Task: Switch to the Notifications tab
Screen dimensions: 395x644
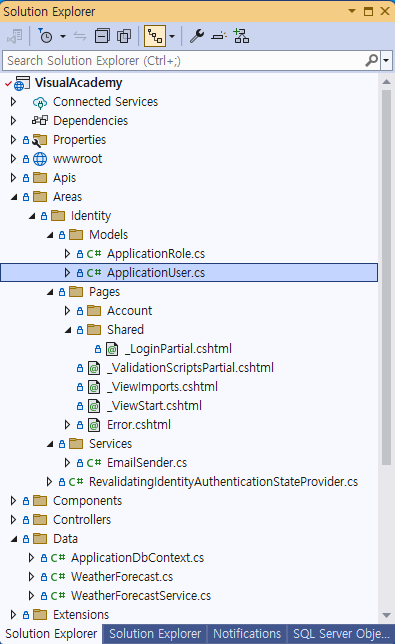Action: pyautogui.click(x=247, y=634)
